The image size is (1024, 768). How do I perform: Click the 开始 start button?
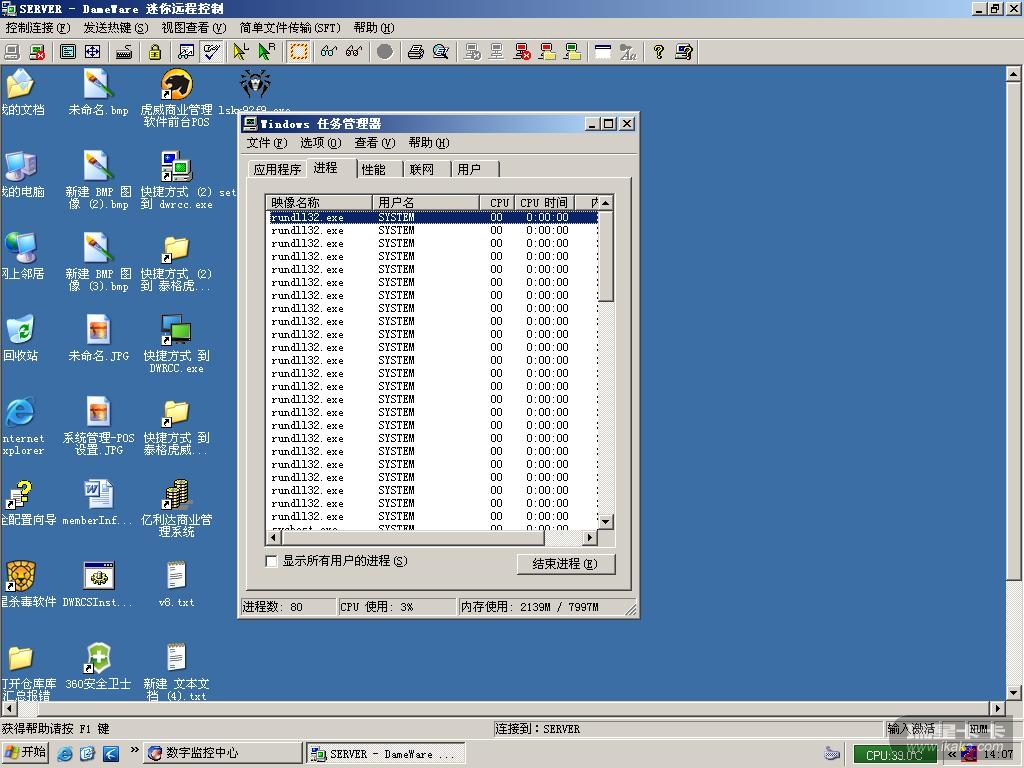[26, 753]
